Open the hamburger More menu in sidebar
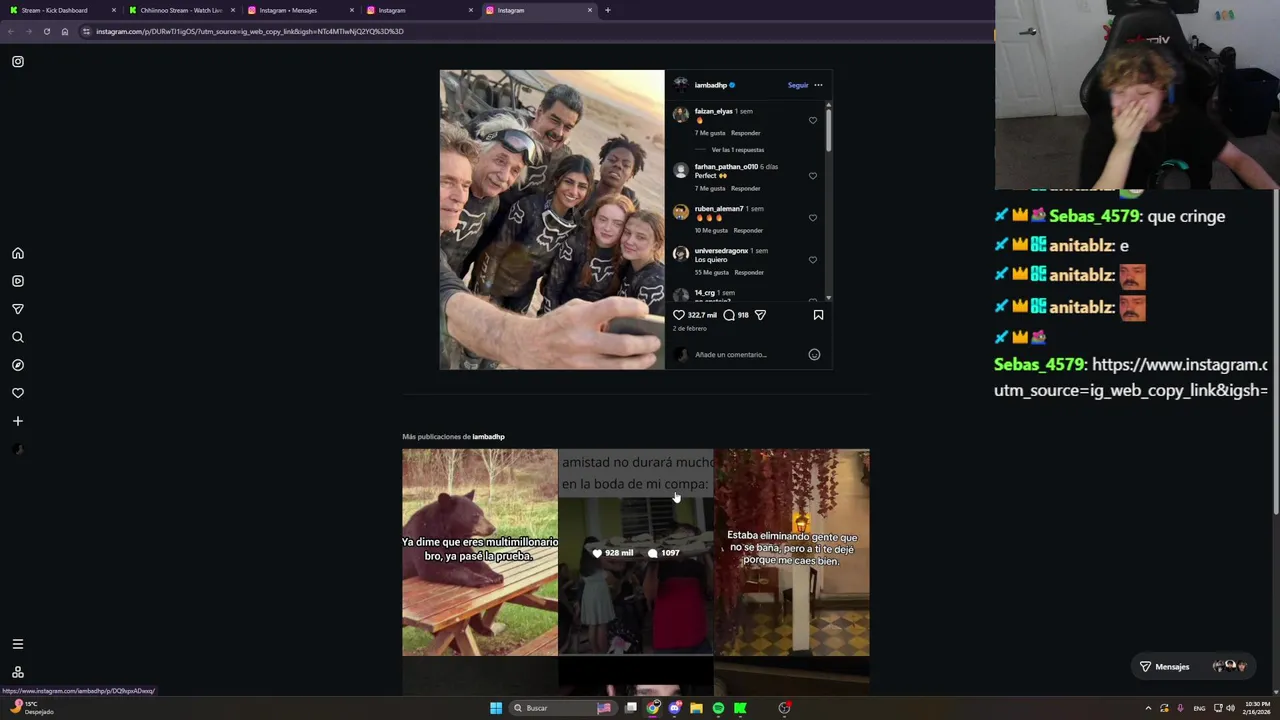The image size is (1280, 720). click(18, 644)
